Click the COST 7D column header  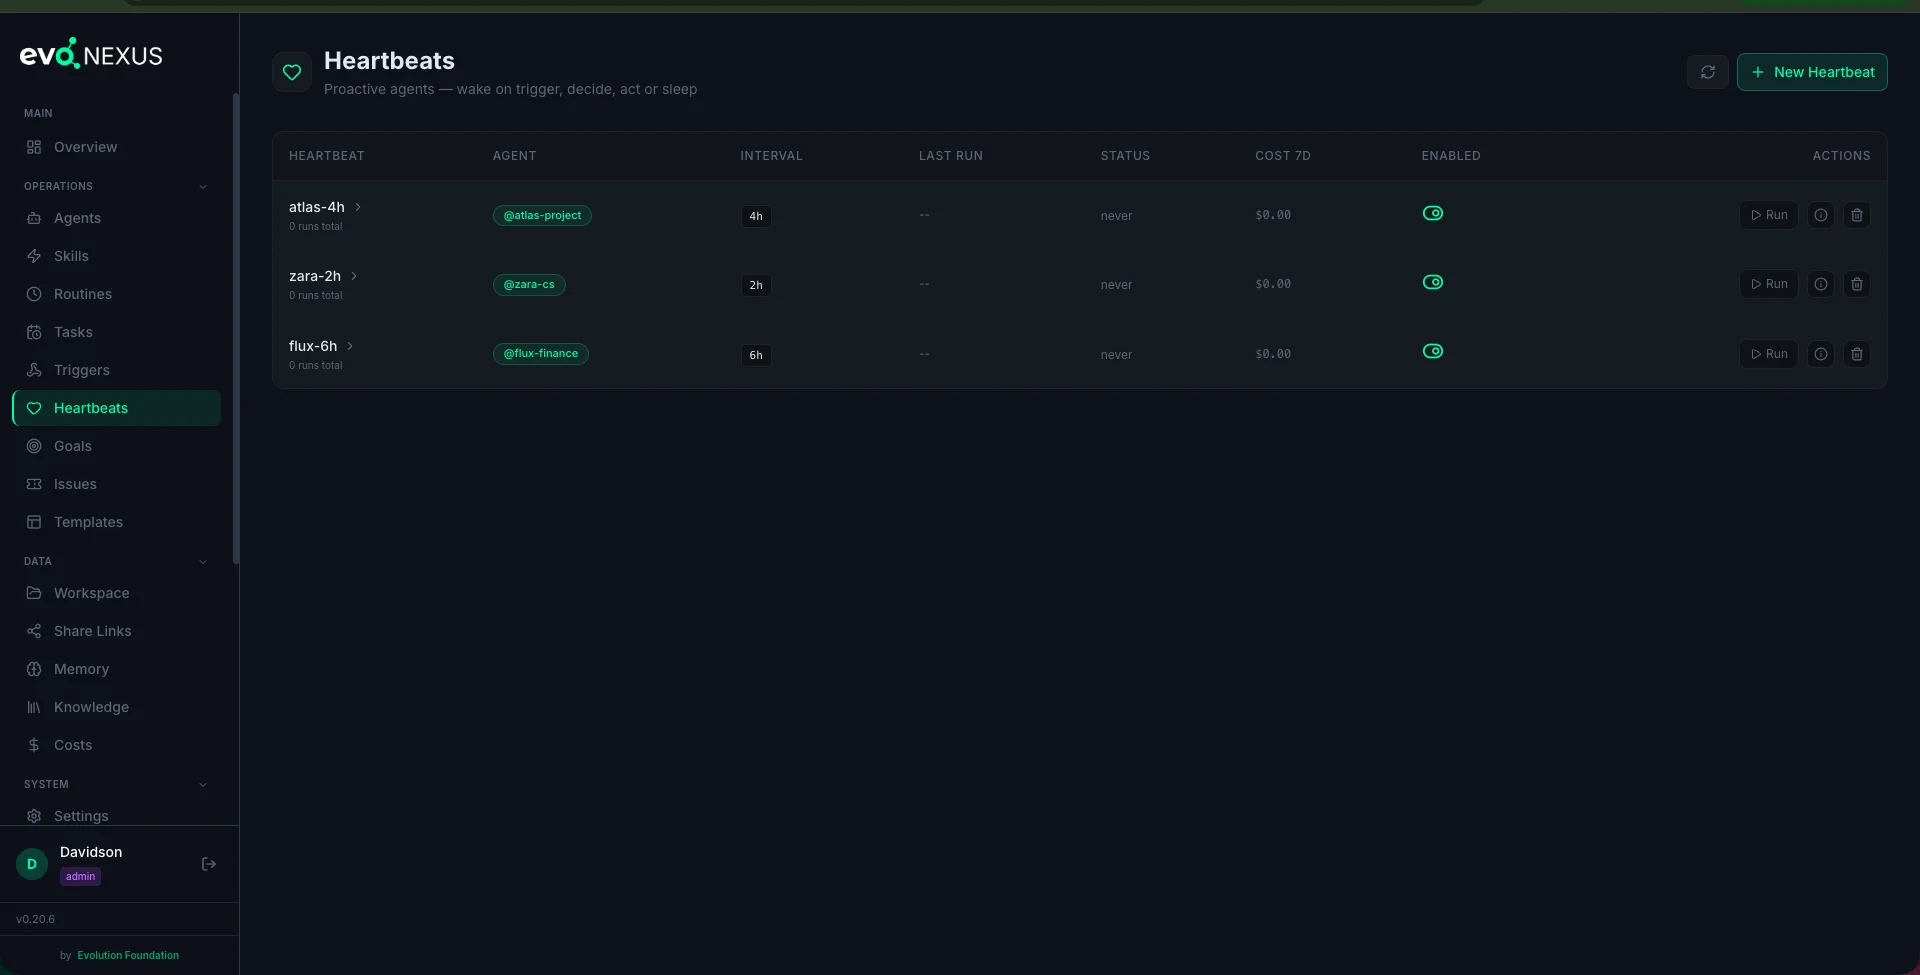[x=1283, y=156]
